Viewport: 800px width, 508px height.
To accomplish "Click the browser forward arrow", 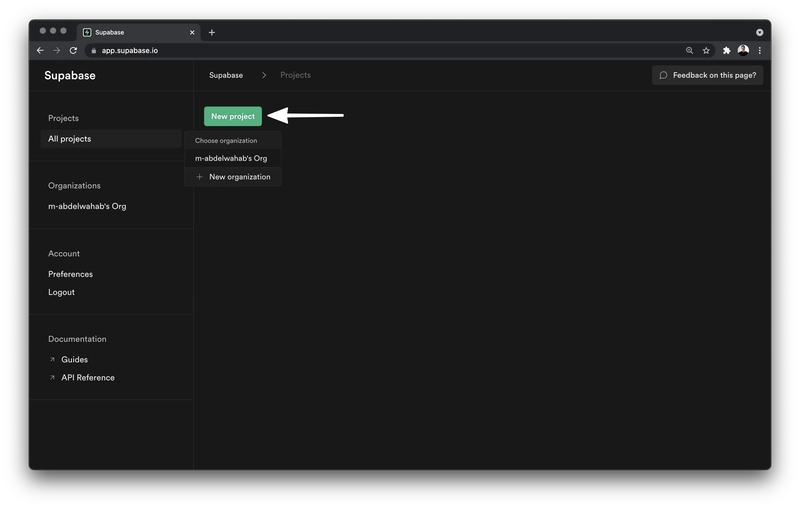I will [x=57, y=50].
